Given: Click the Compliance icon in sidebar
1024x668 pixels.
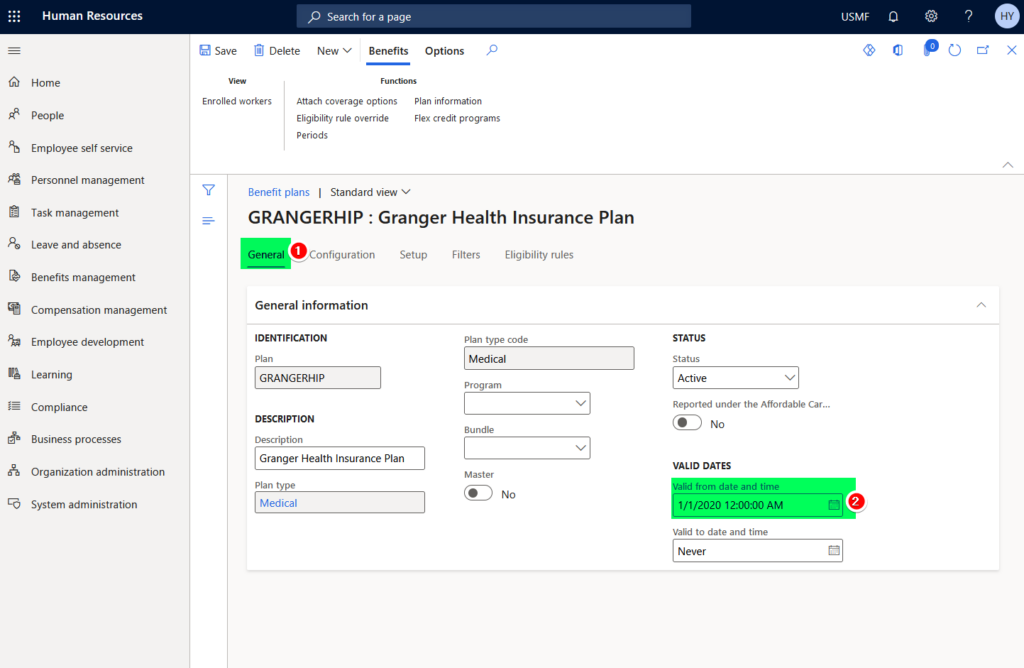Looking at the screenshot, I should [14, 406].
